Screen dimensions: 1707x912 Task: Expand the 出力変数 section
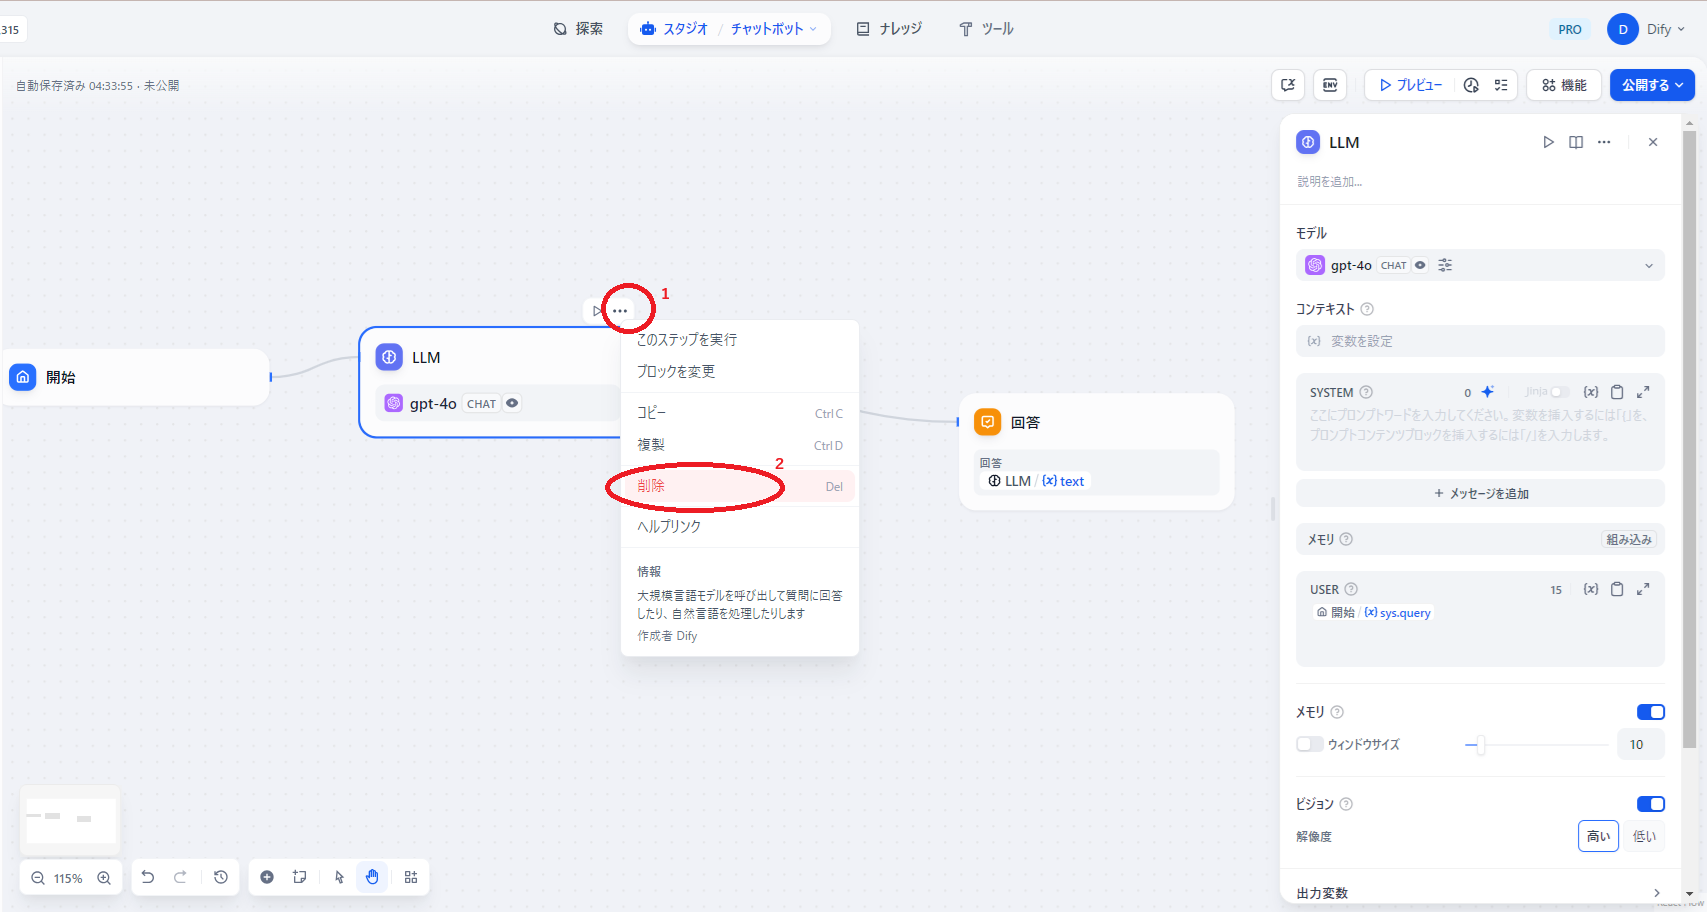click(1480, 892)
